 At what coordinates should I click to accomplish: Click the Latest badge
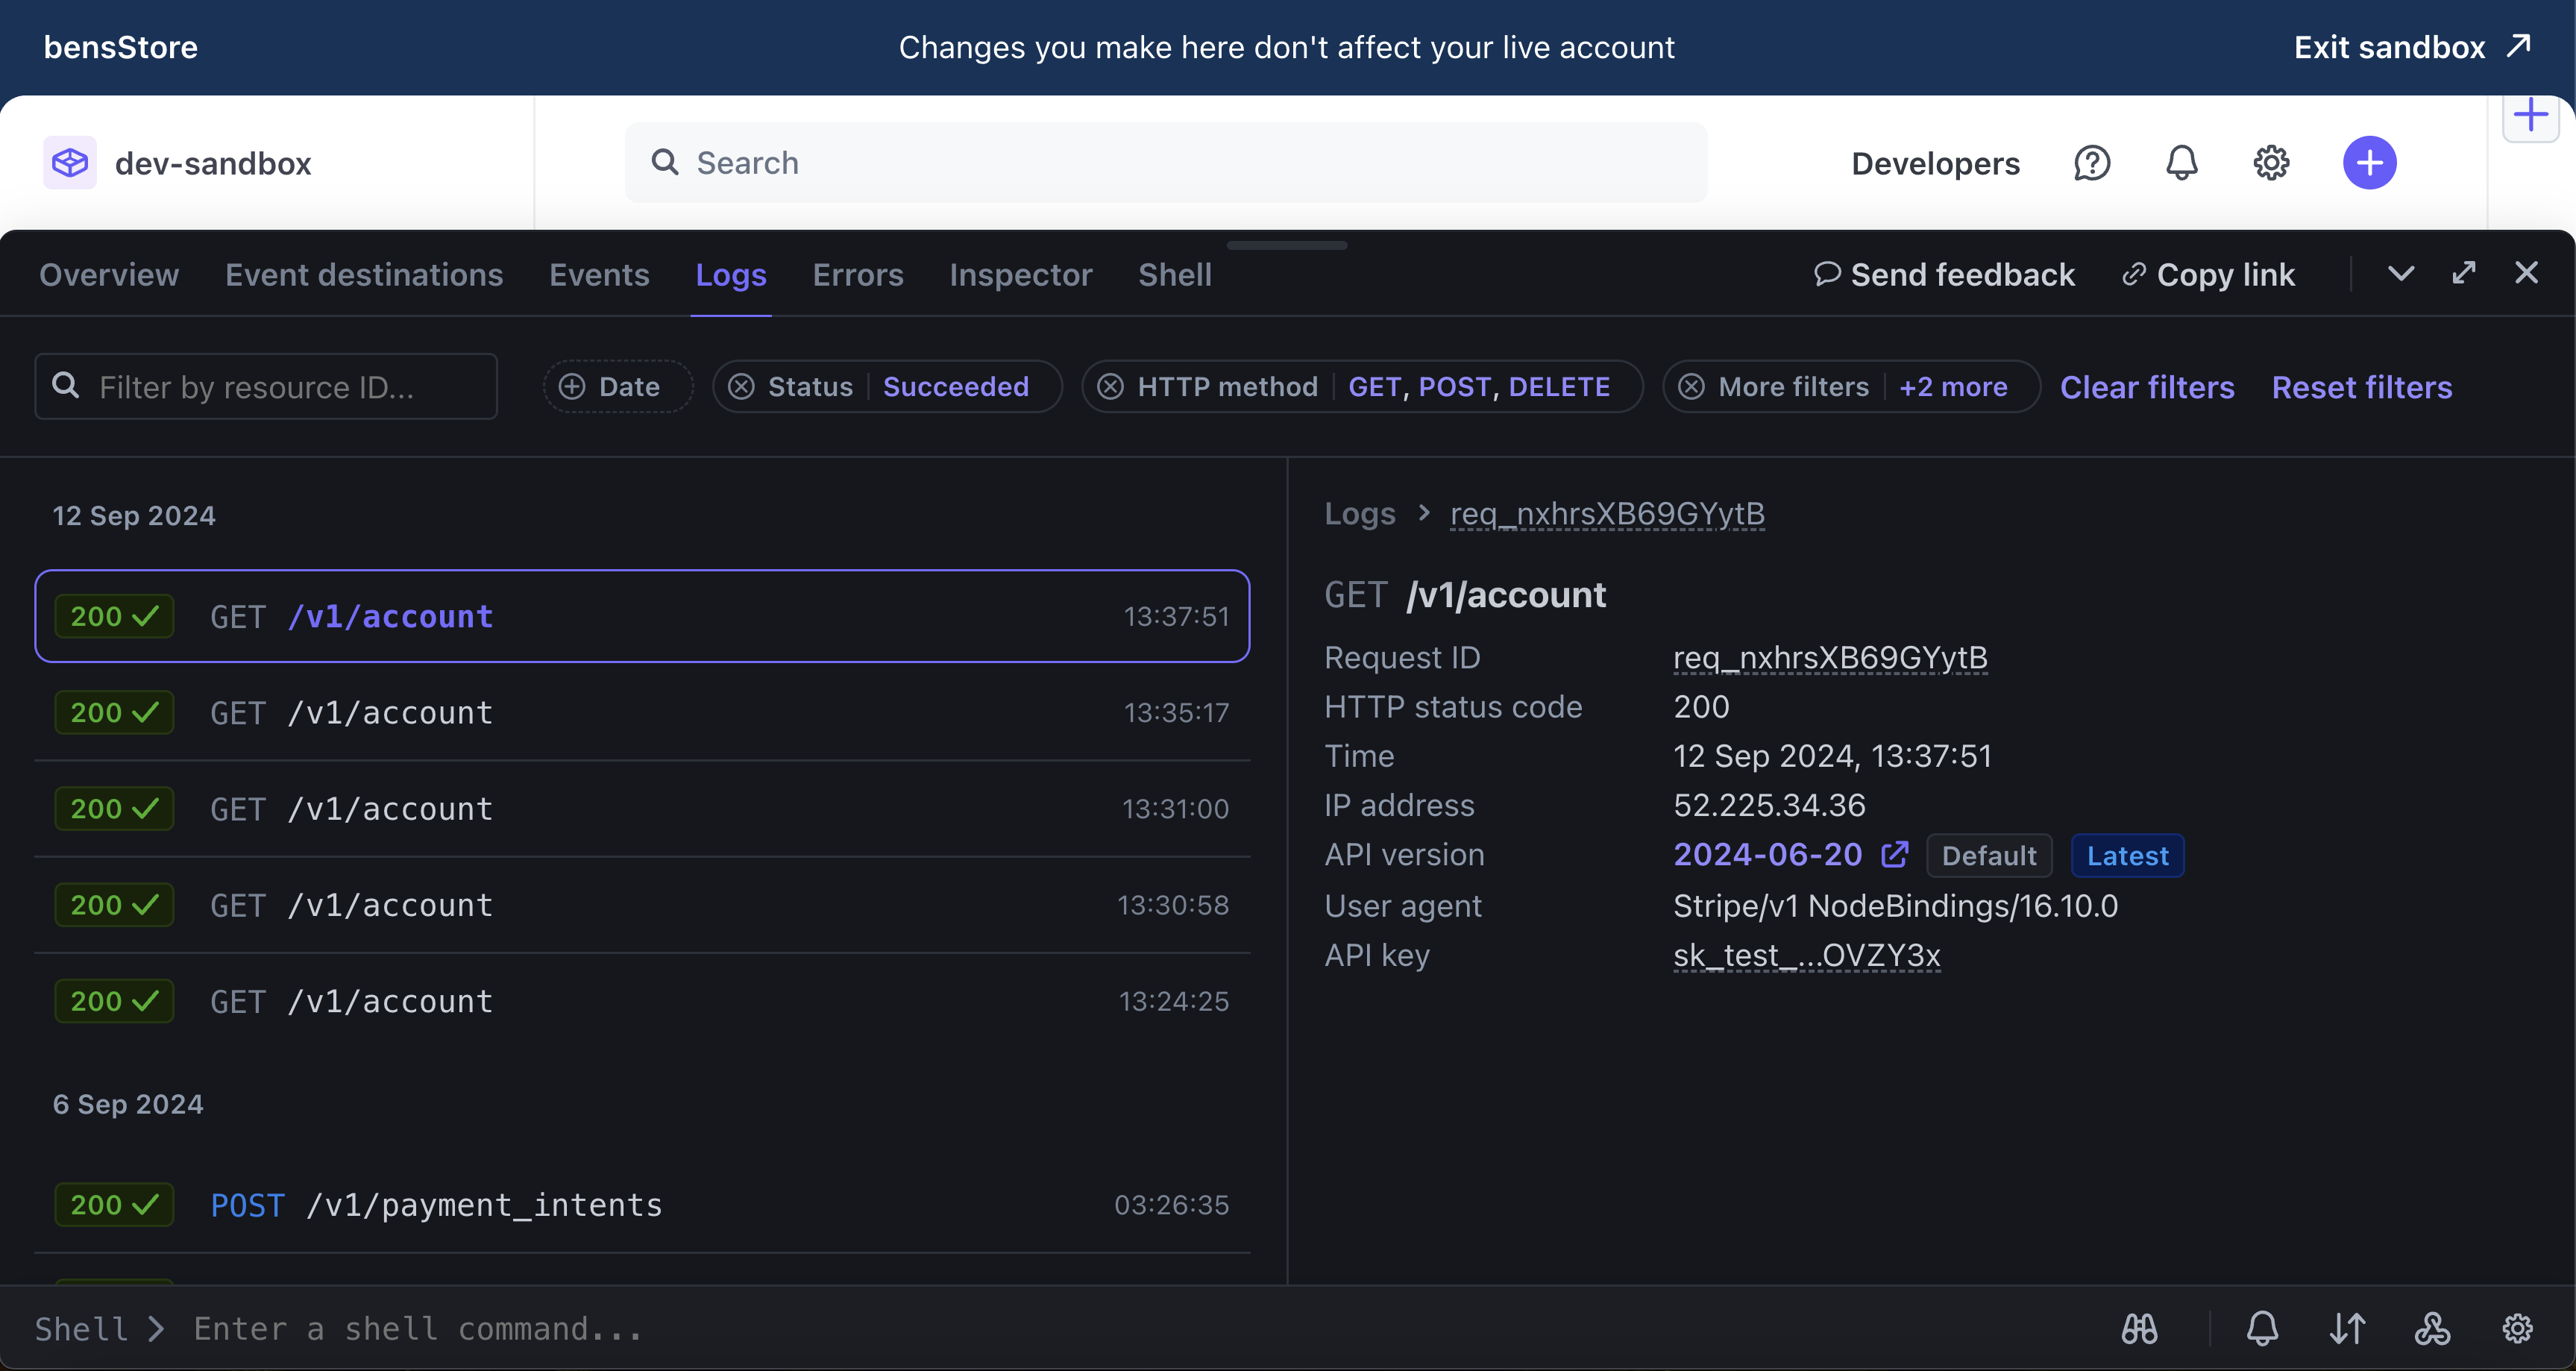pos(2127,855)
